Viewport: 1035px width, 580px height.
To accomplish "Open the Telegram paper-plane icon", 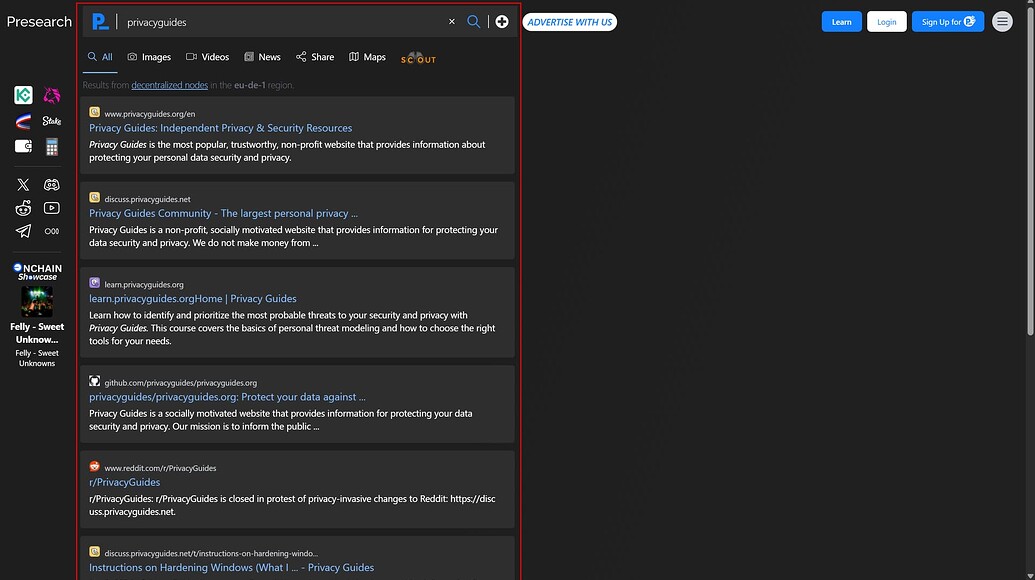I will (x=23, y=231).
